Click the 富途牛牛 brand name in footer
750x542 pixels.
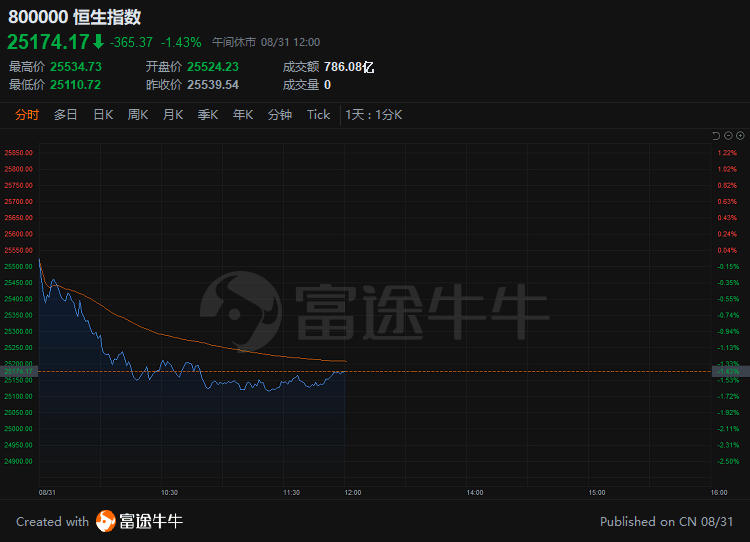151,521
